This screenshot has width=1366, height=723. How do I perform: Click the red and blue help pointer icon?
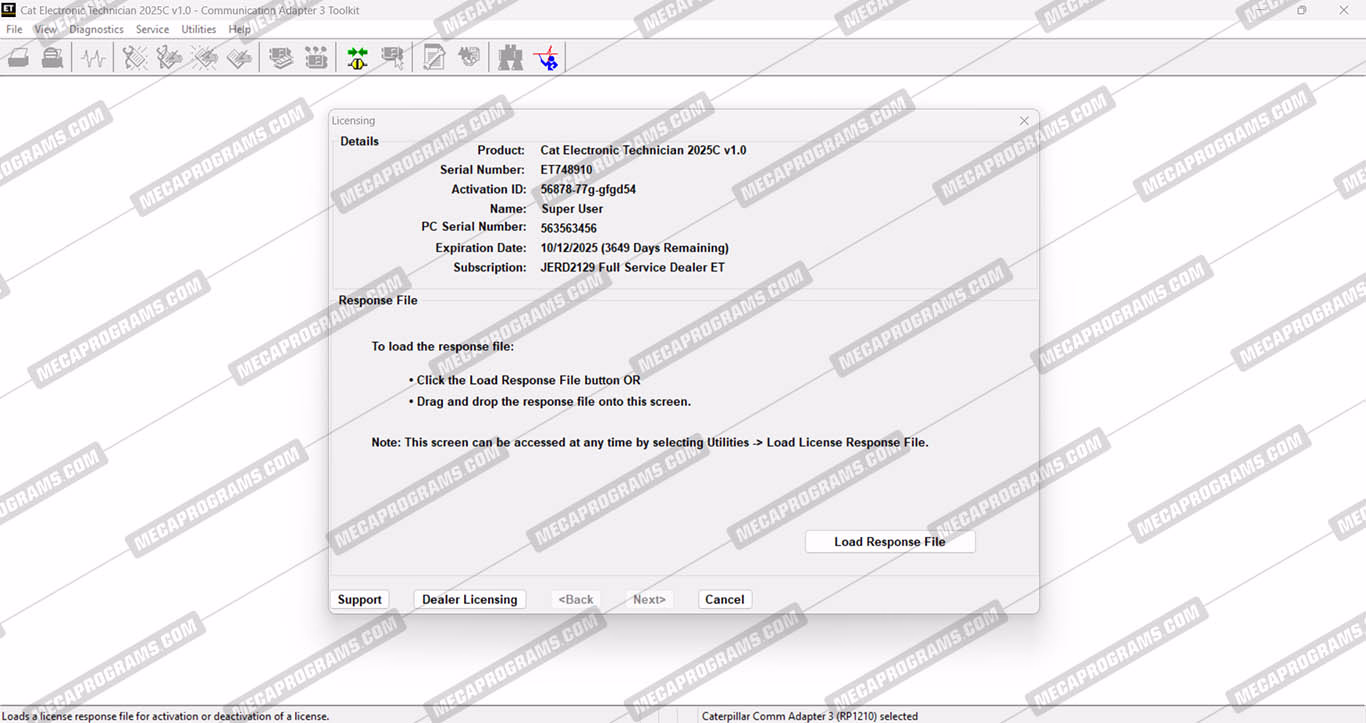point(546,59)
